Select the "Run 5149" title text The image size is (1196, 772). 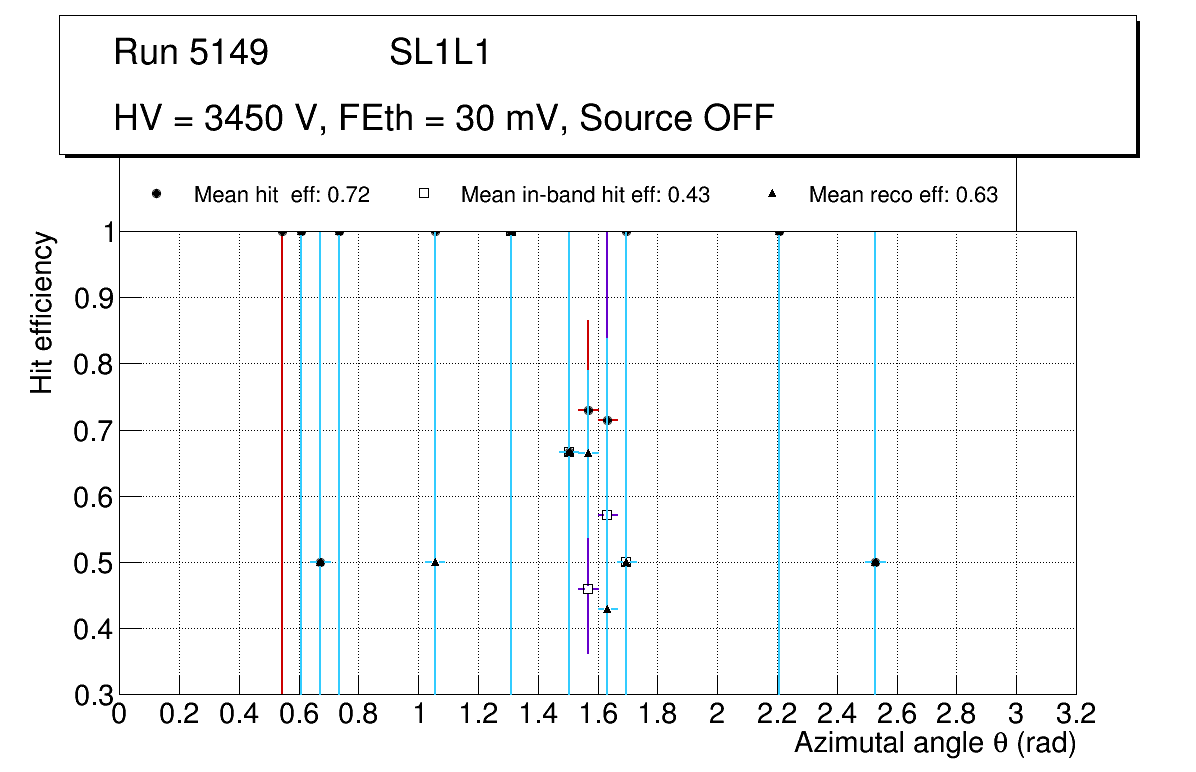click(191, 53)
